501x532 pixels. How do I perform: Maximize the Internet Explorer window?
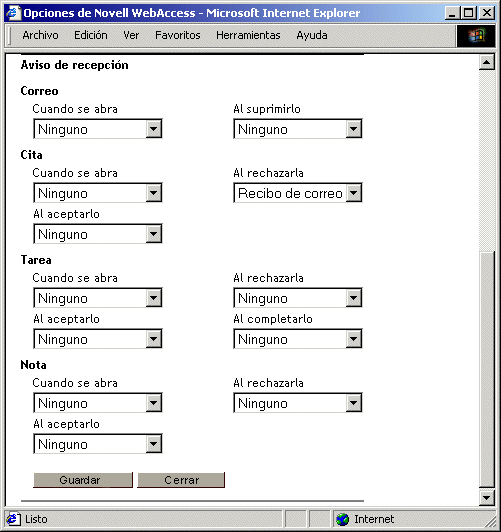point(468,13)
